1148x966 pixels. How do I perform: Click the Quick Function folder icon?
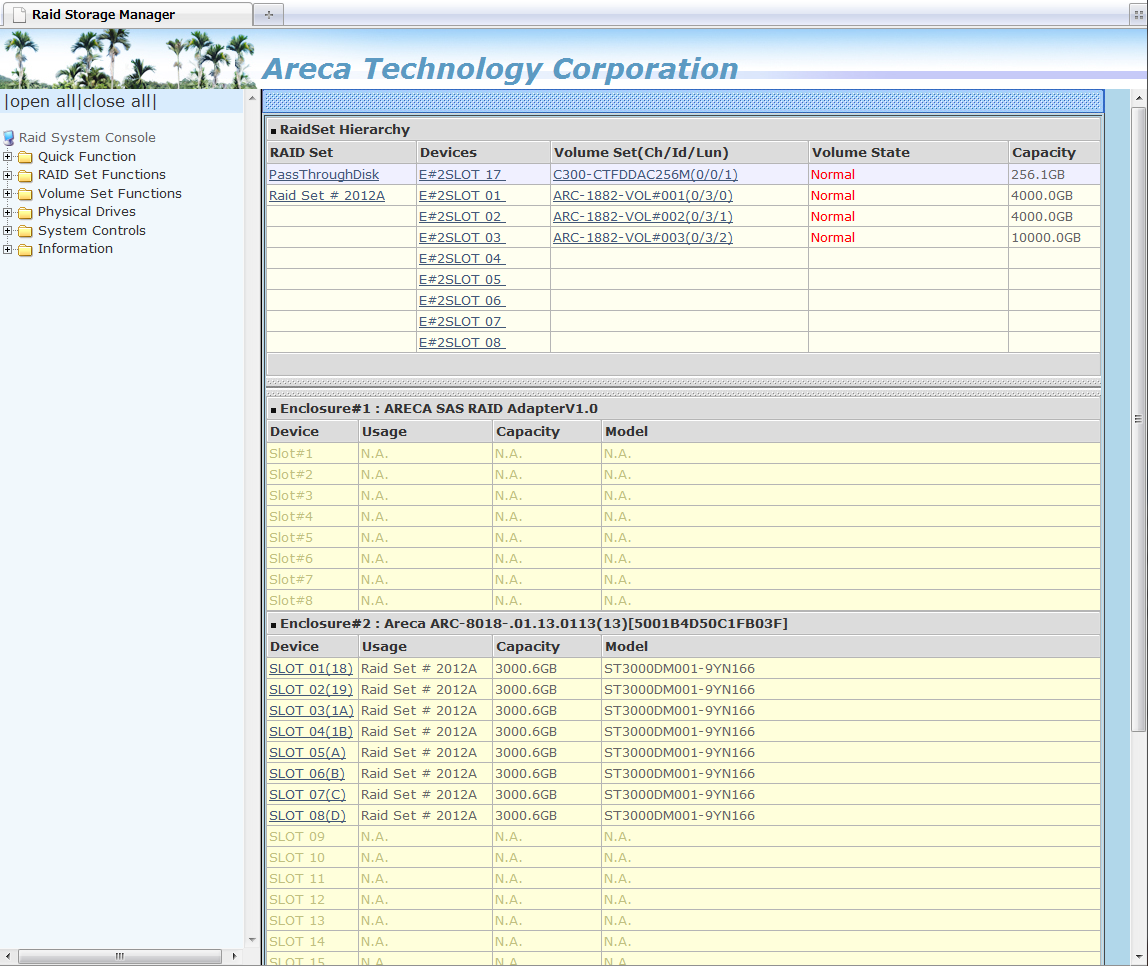pyautogui.click(x=25, y=157)
